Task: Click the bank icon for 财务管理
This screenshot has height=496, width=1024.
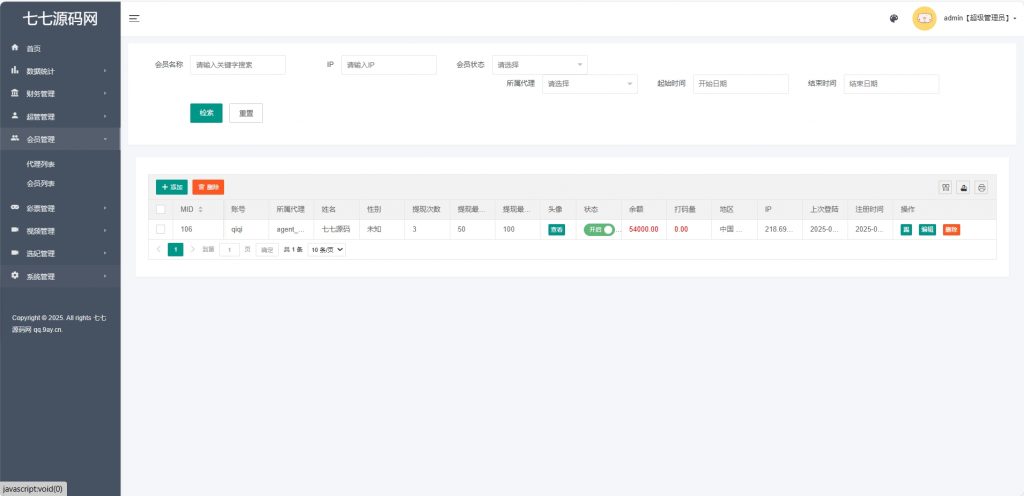Action: [15, 93]
